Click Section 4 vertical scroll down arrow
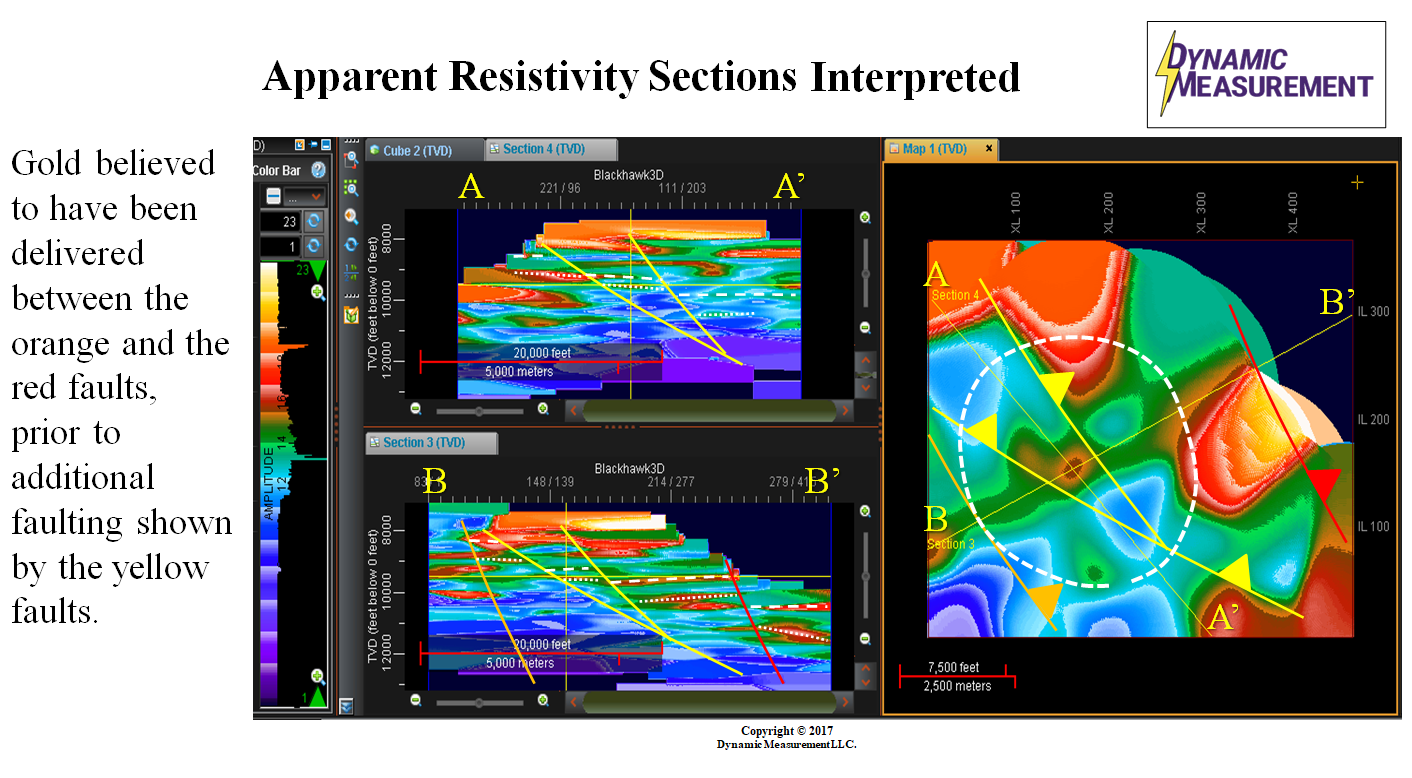 pyautogui.click(x=866, y=387)
